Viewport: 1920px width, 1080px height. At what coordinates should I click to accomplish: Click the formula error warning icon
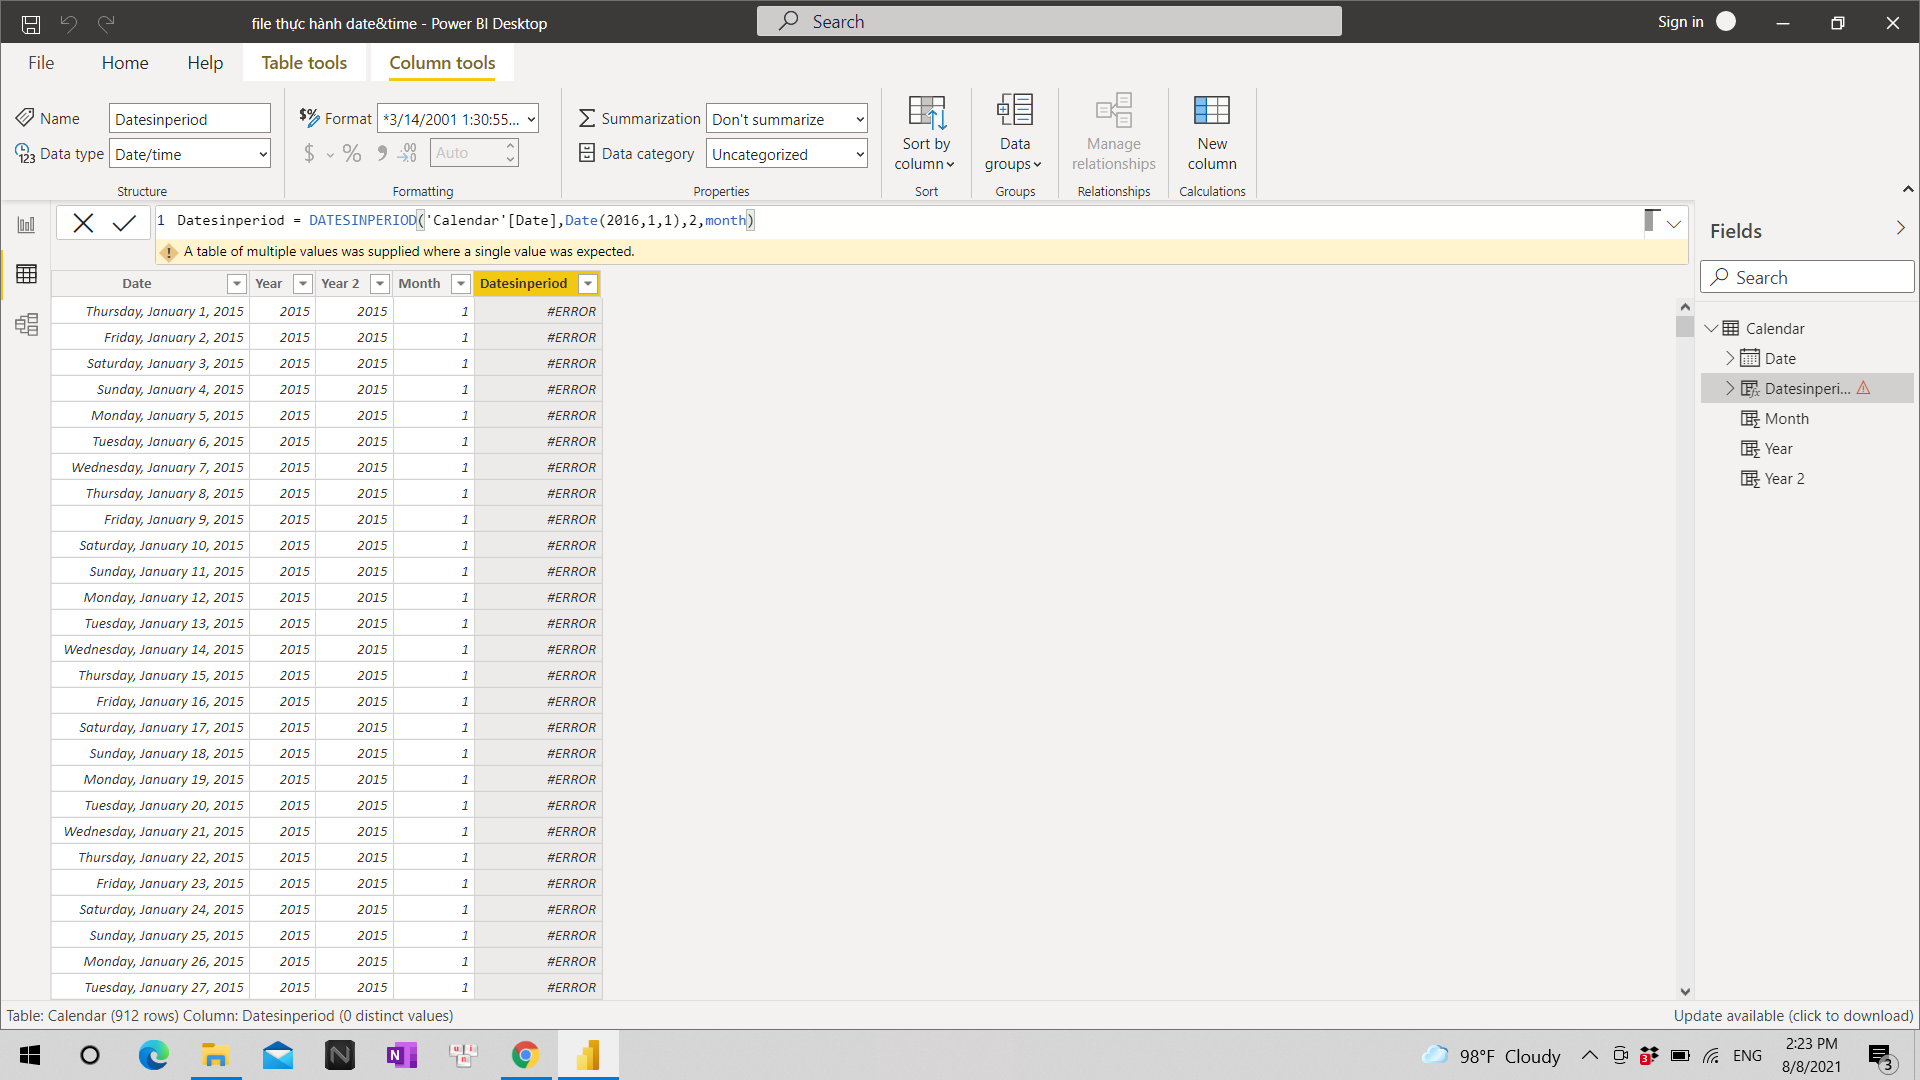click(168, 252)
